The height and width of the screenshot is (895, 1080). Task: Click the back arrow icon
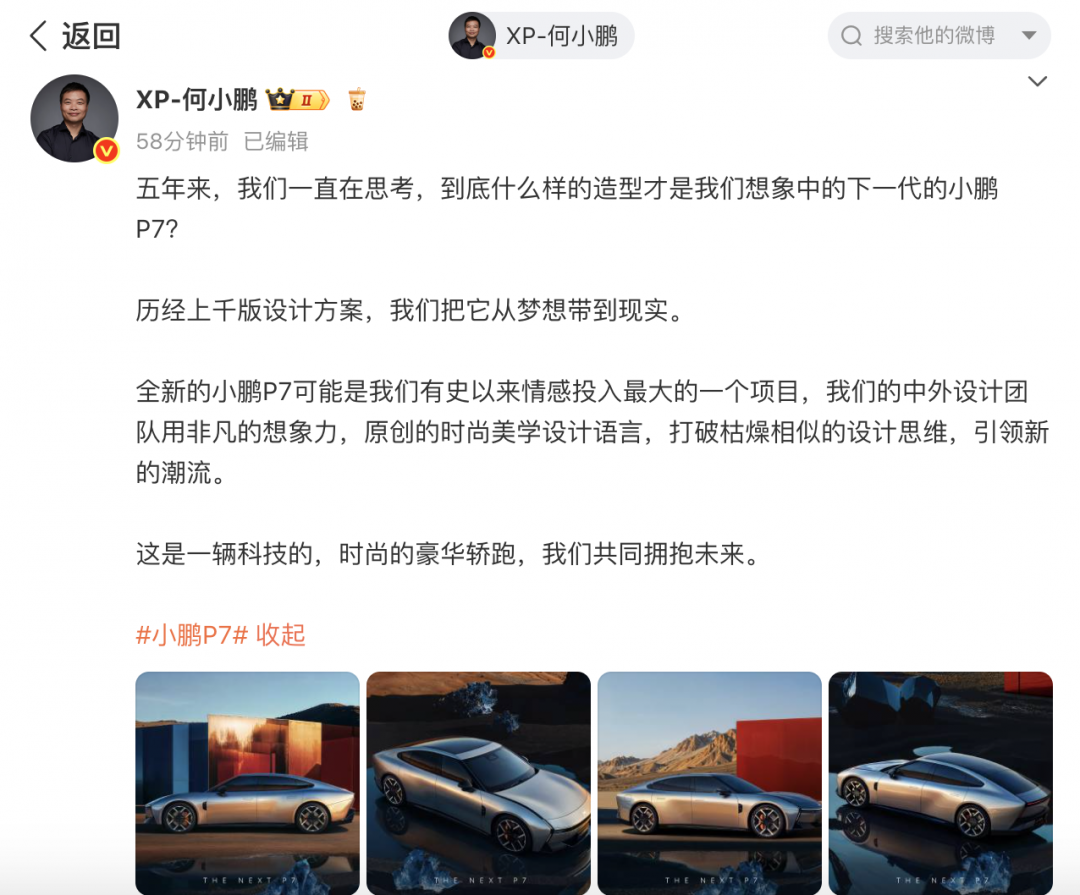(x=39, y=35)
